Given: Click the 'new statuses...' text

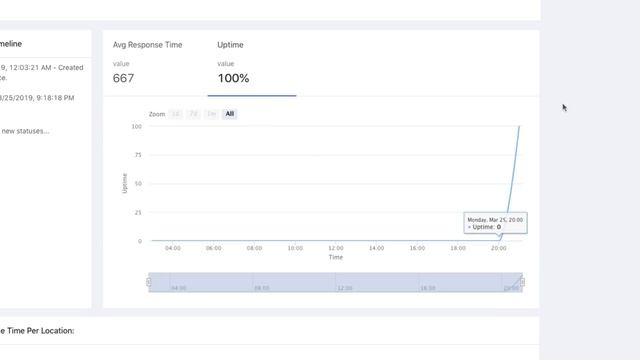Looking at the screenshot, I should coord(25,131).
